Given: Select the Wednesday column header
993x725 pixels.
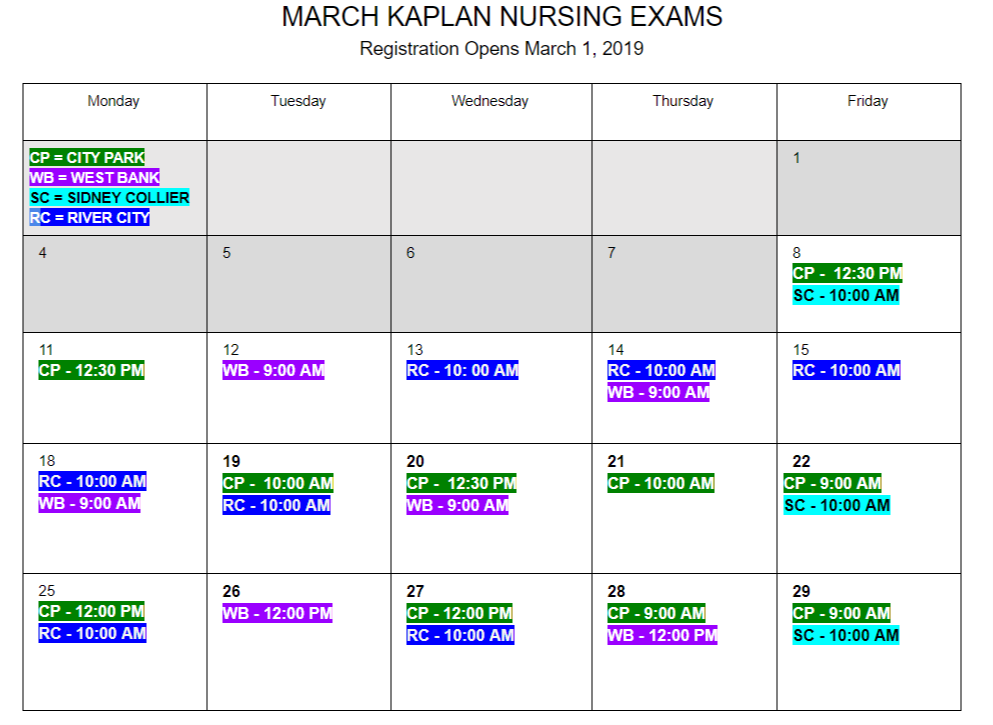Looking at the screenshot, I should 490,101.
